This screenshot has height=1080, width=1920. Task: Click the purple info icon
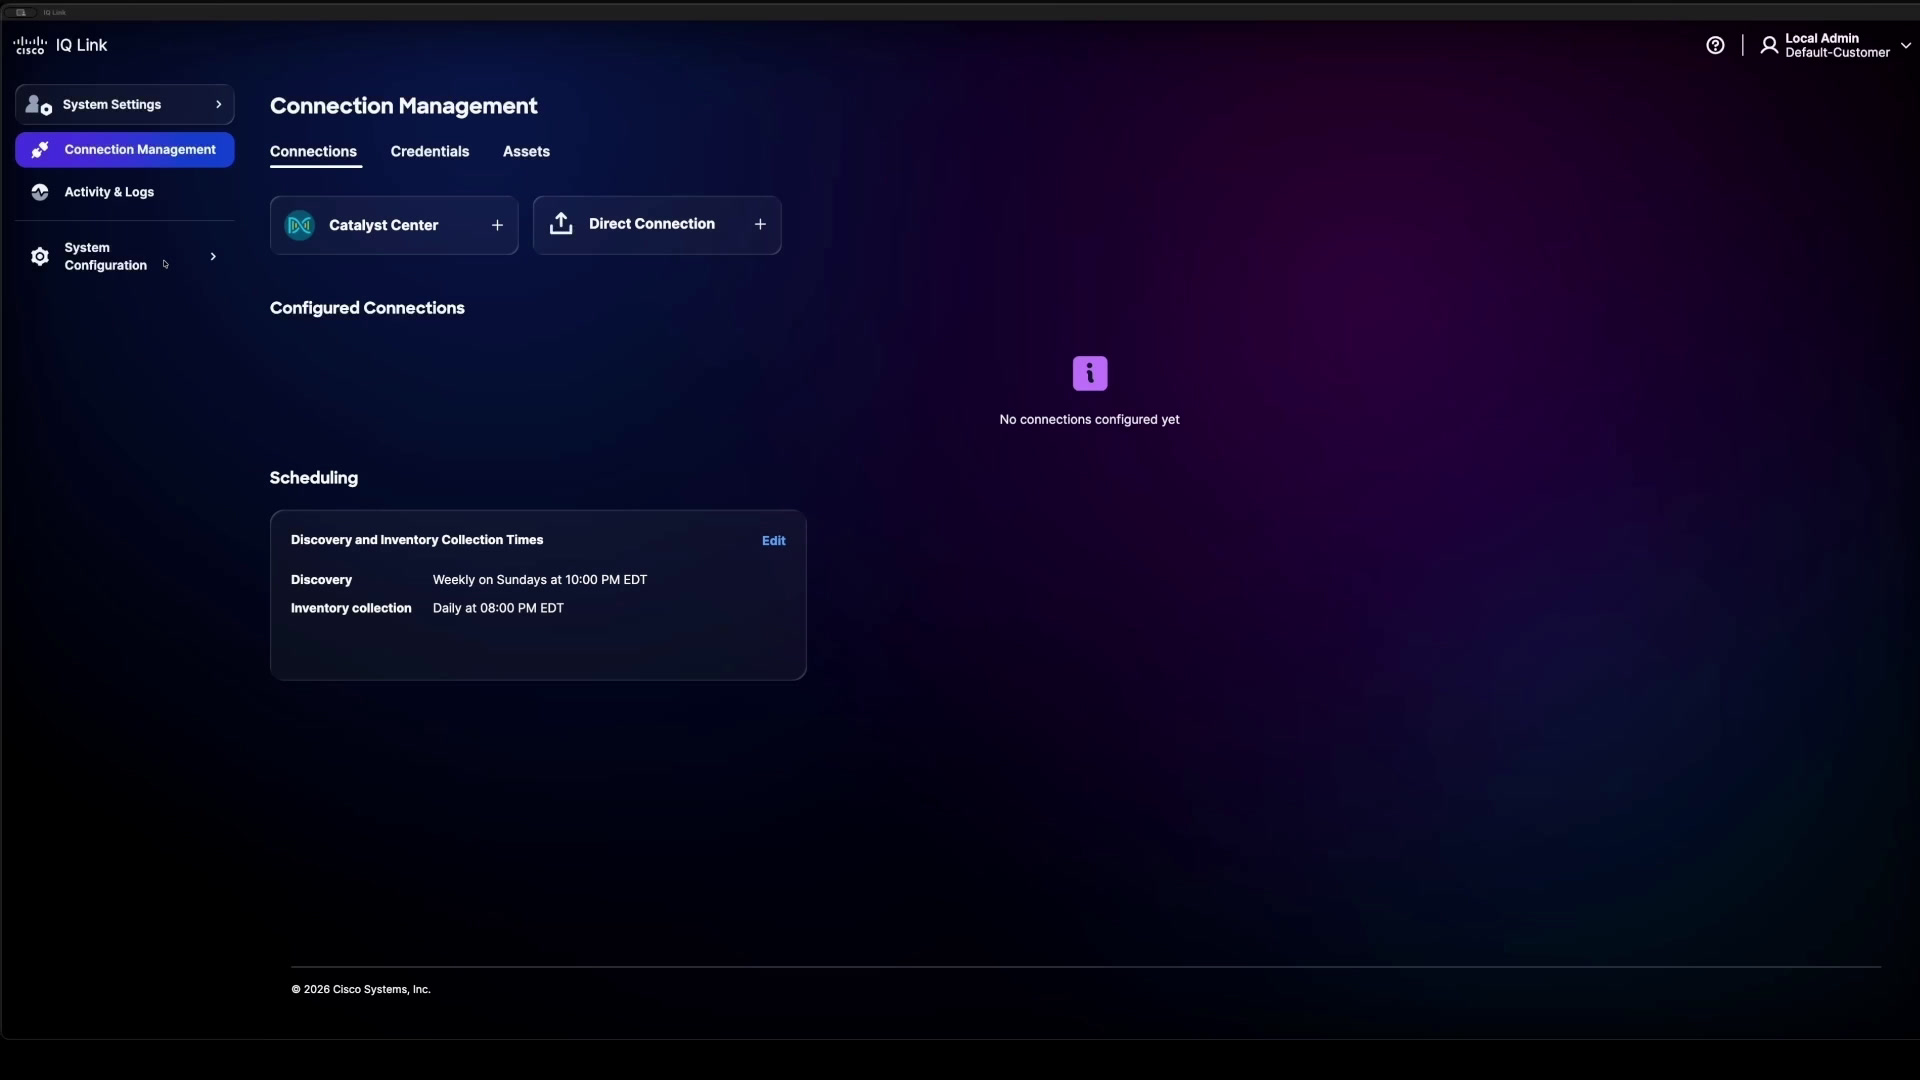(x=1090, y=373)
